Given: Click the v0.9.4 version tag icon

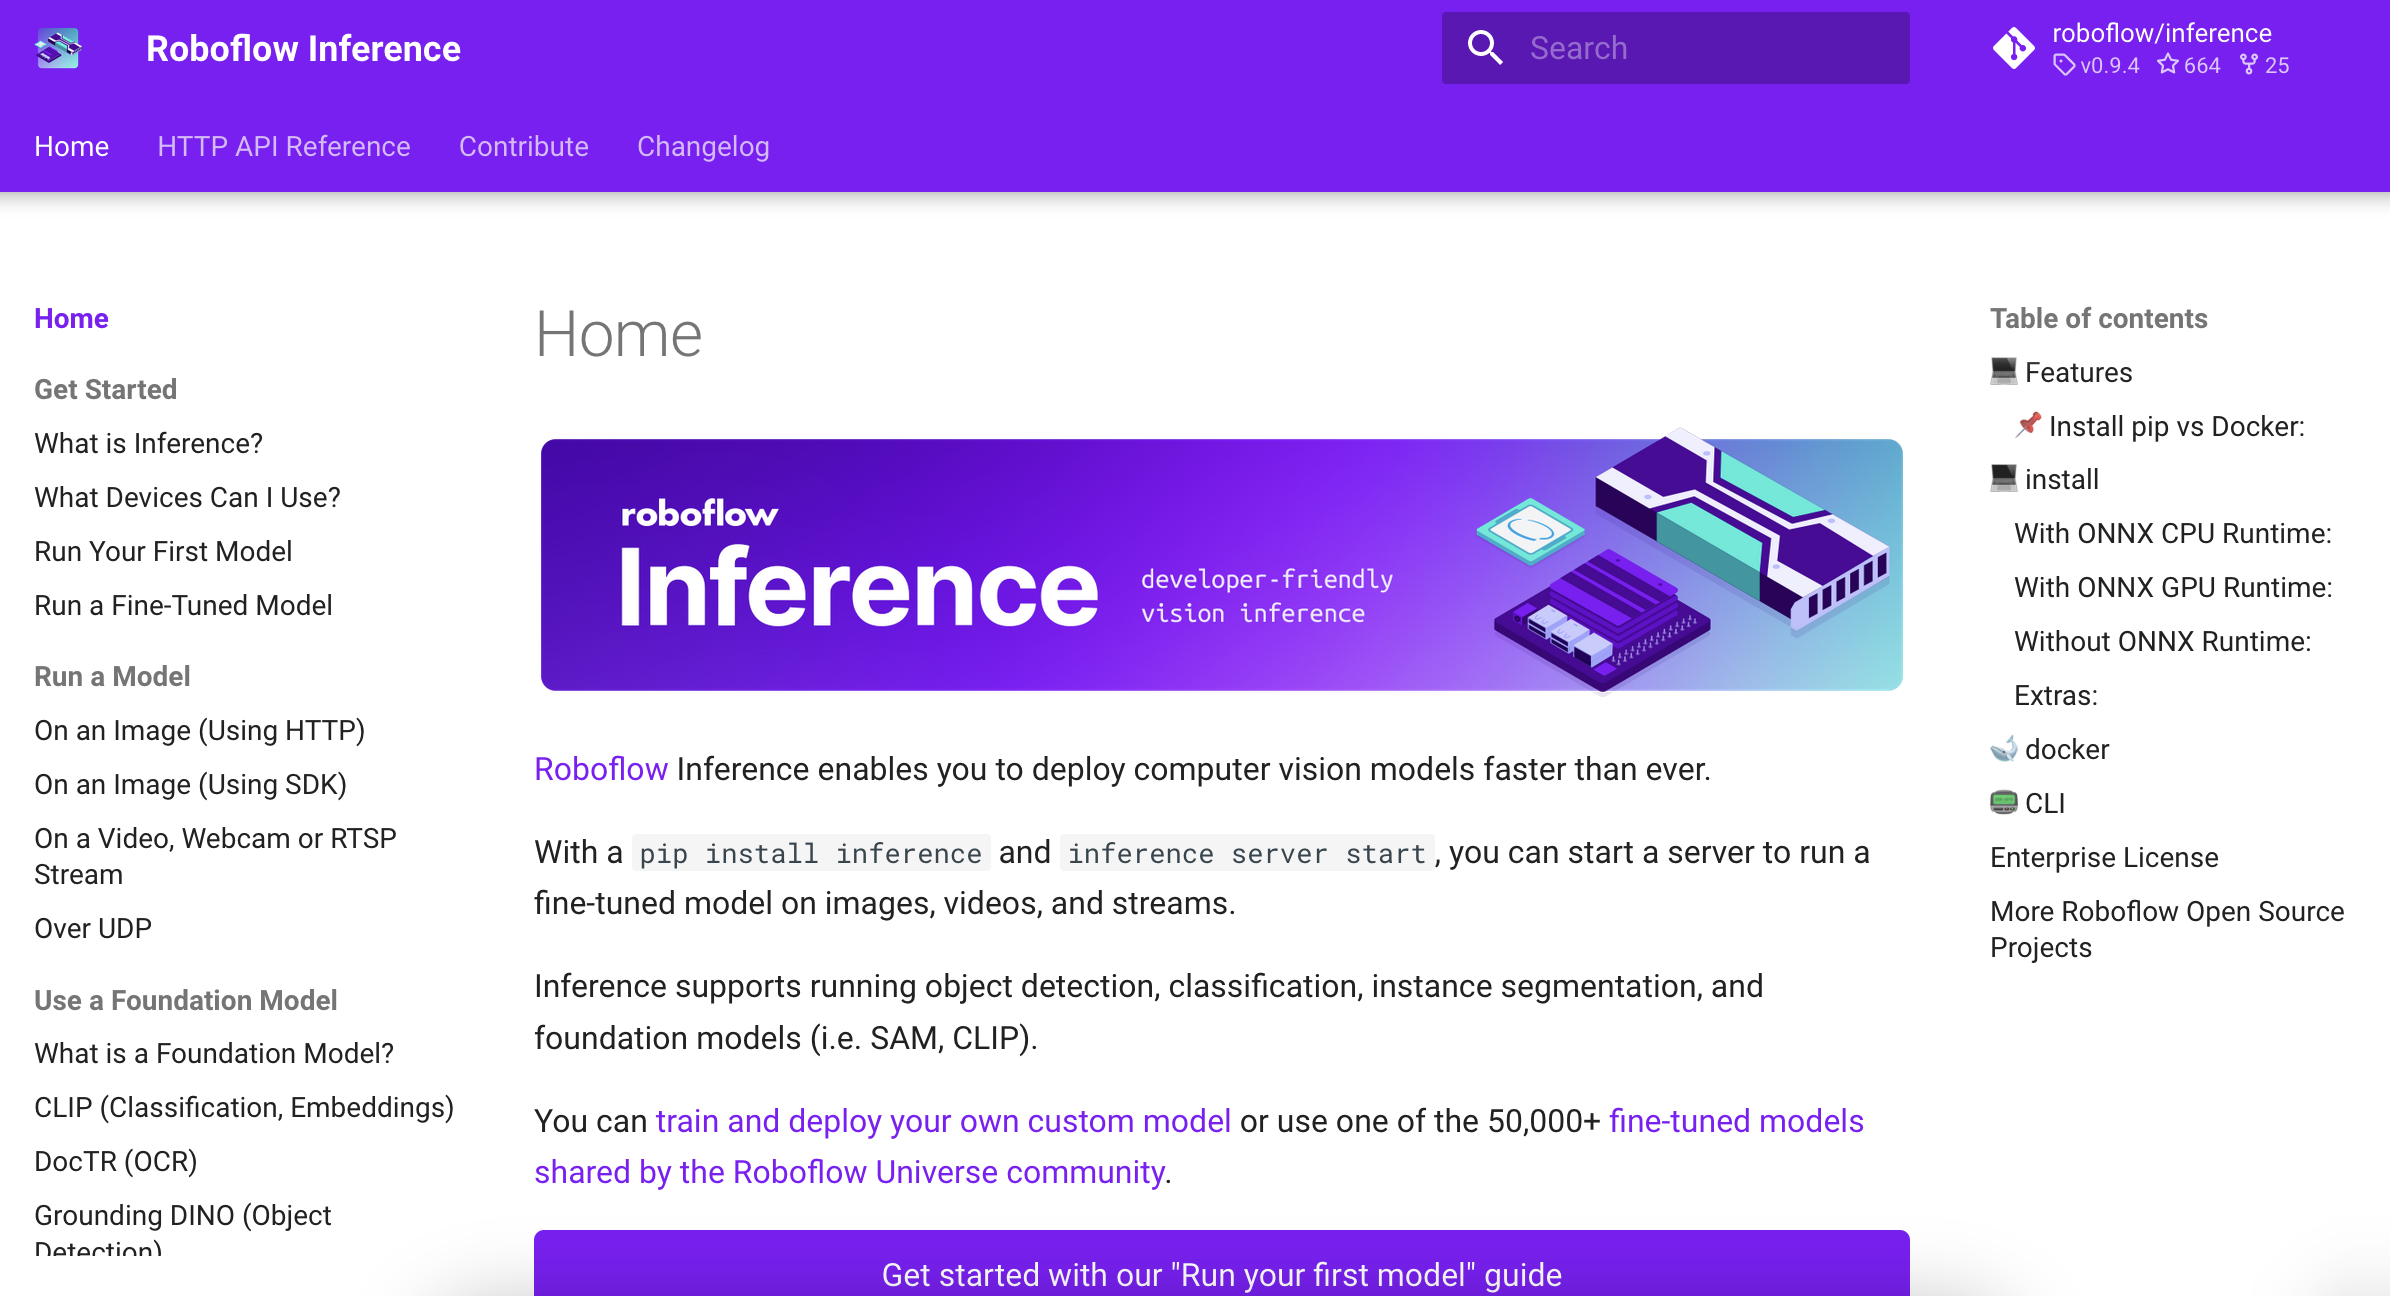Looking at the screenshot, I should 2064,65.
